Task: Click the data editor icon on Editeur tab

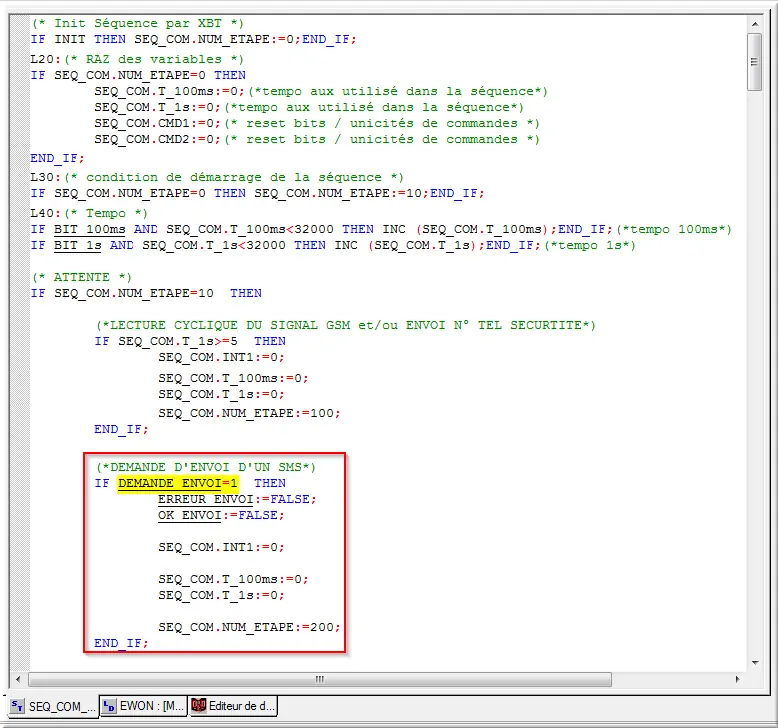Action: click(x=198, y=705)
